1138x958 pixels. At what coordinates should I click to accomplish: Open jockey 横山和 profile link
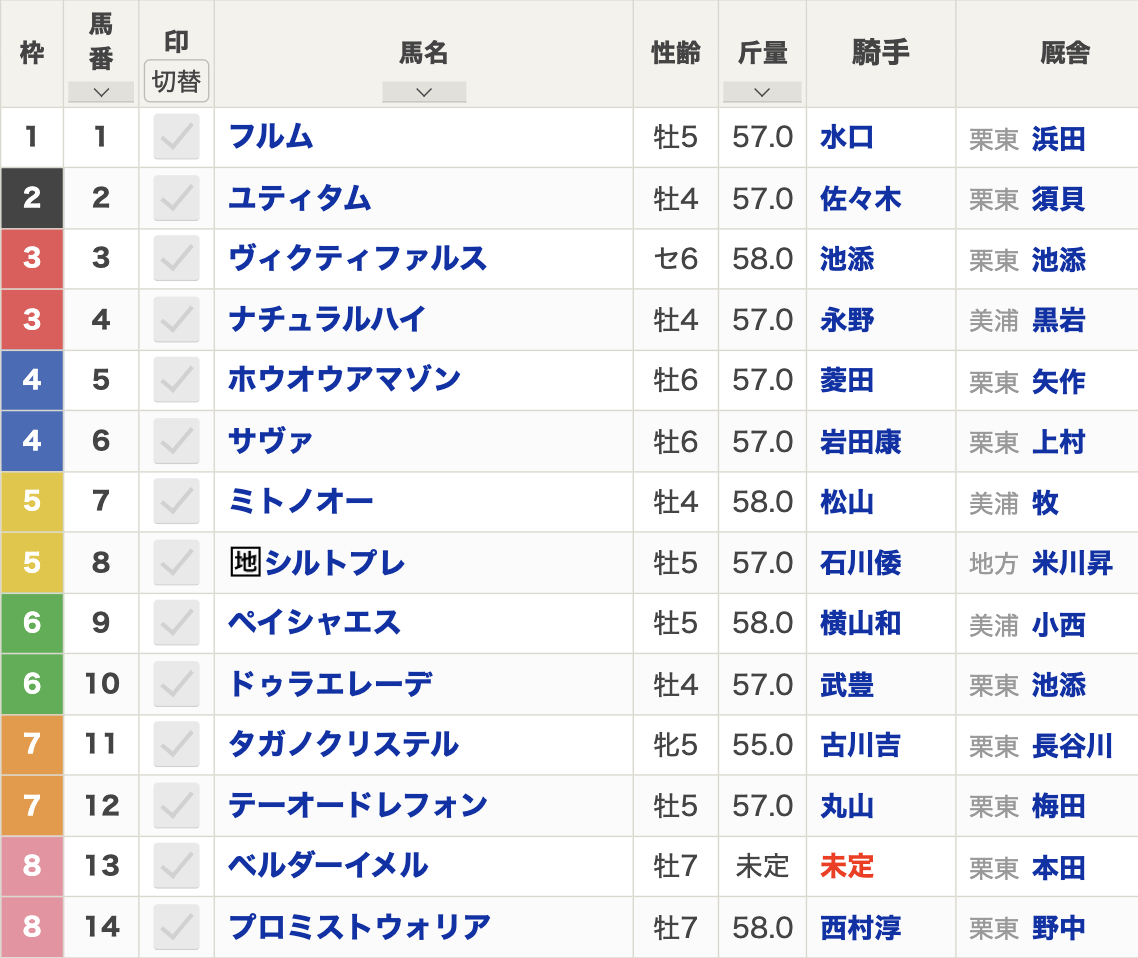[861, 624]
